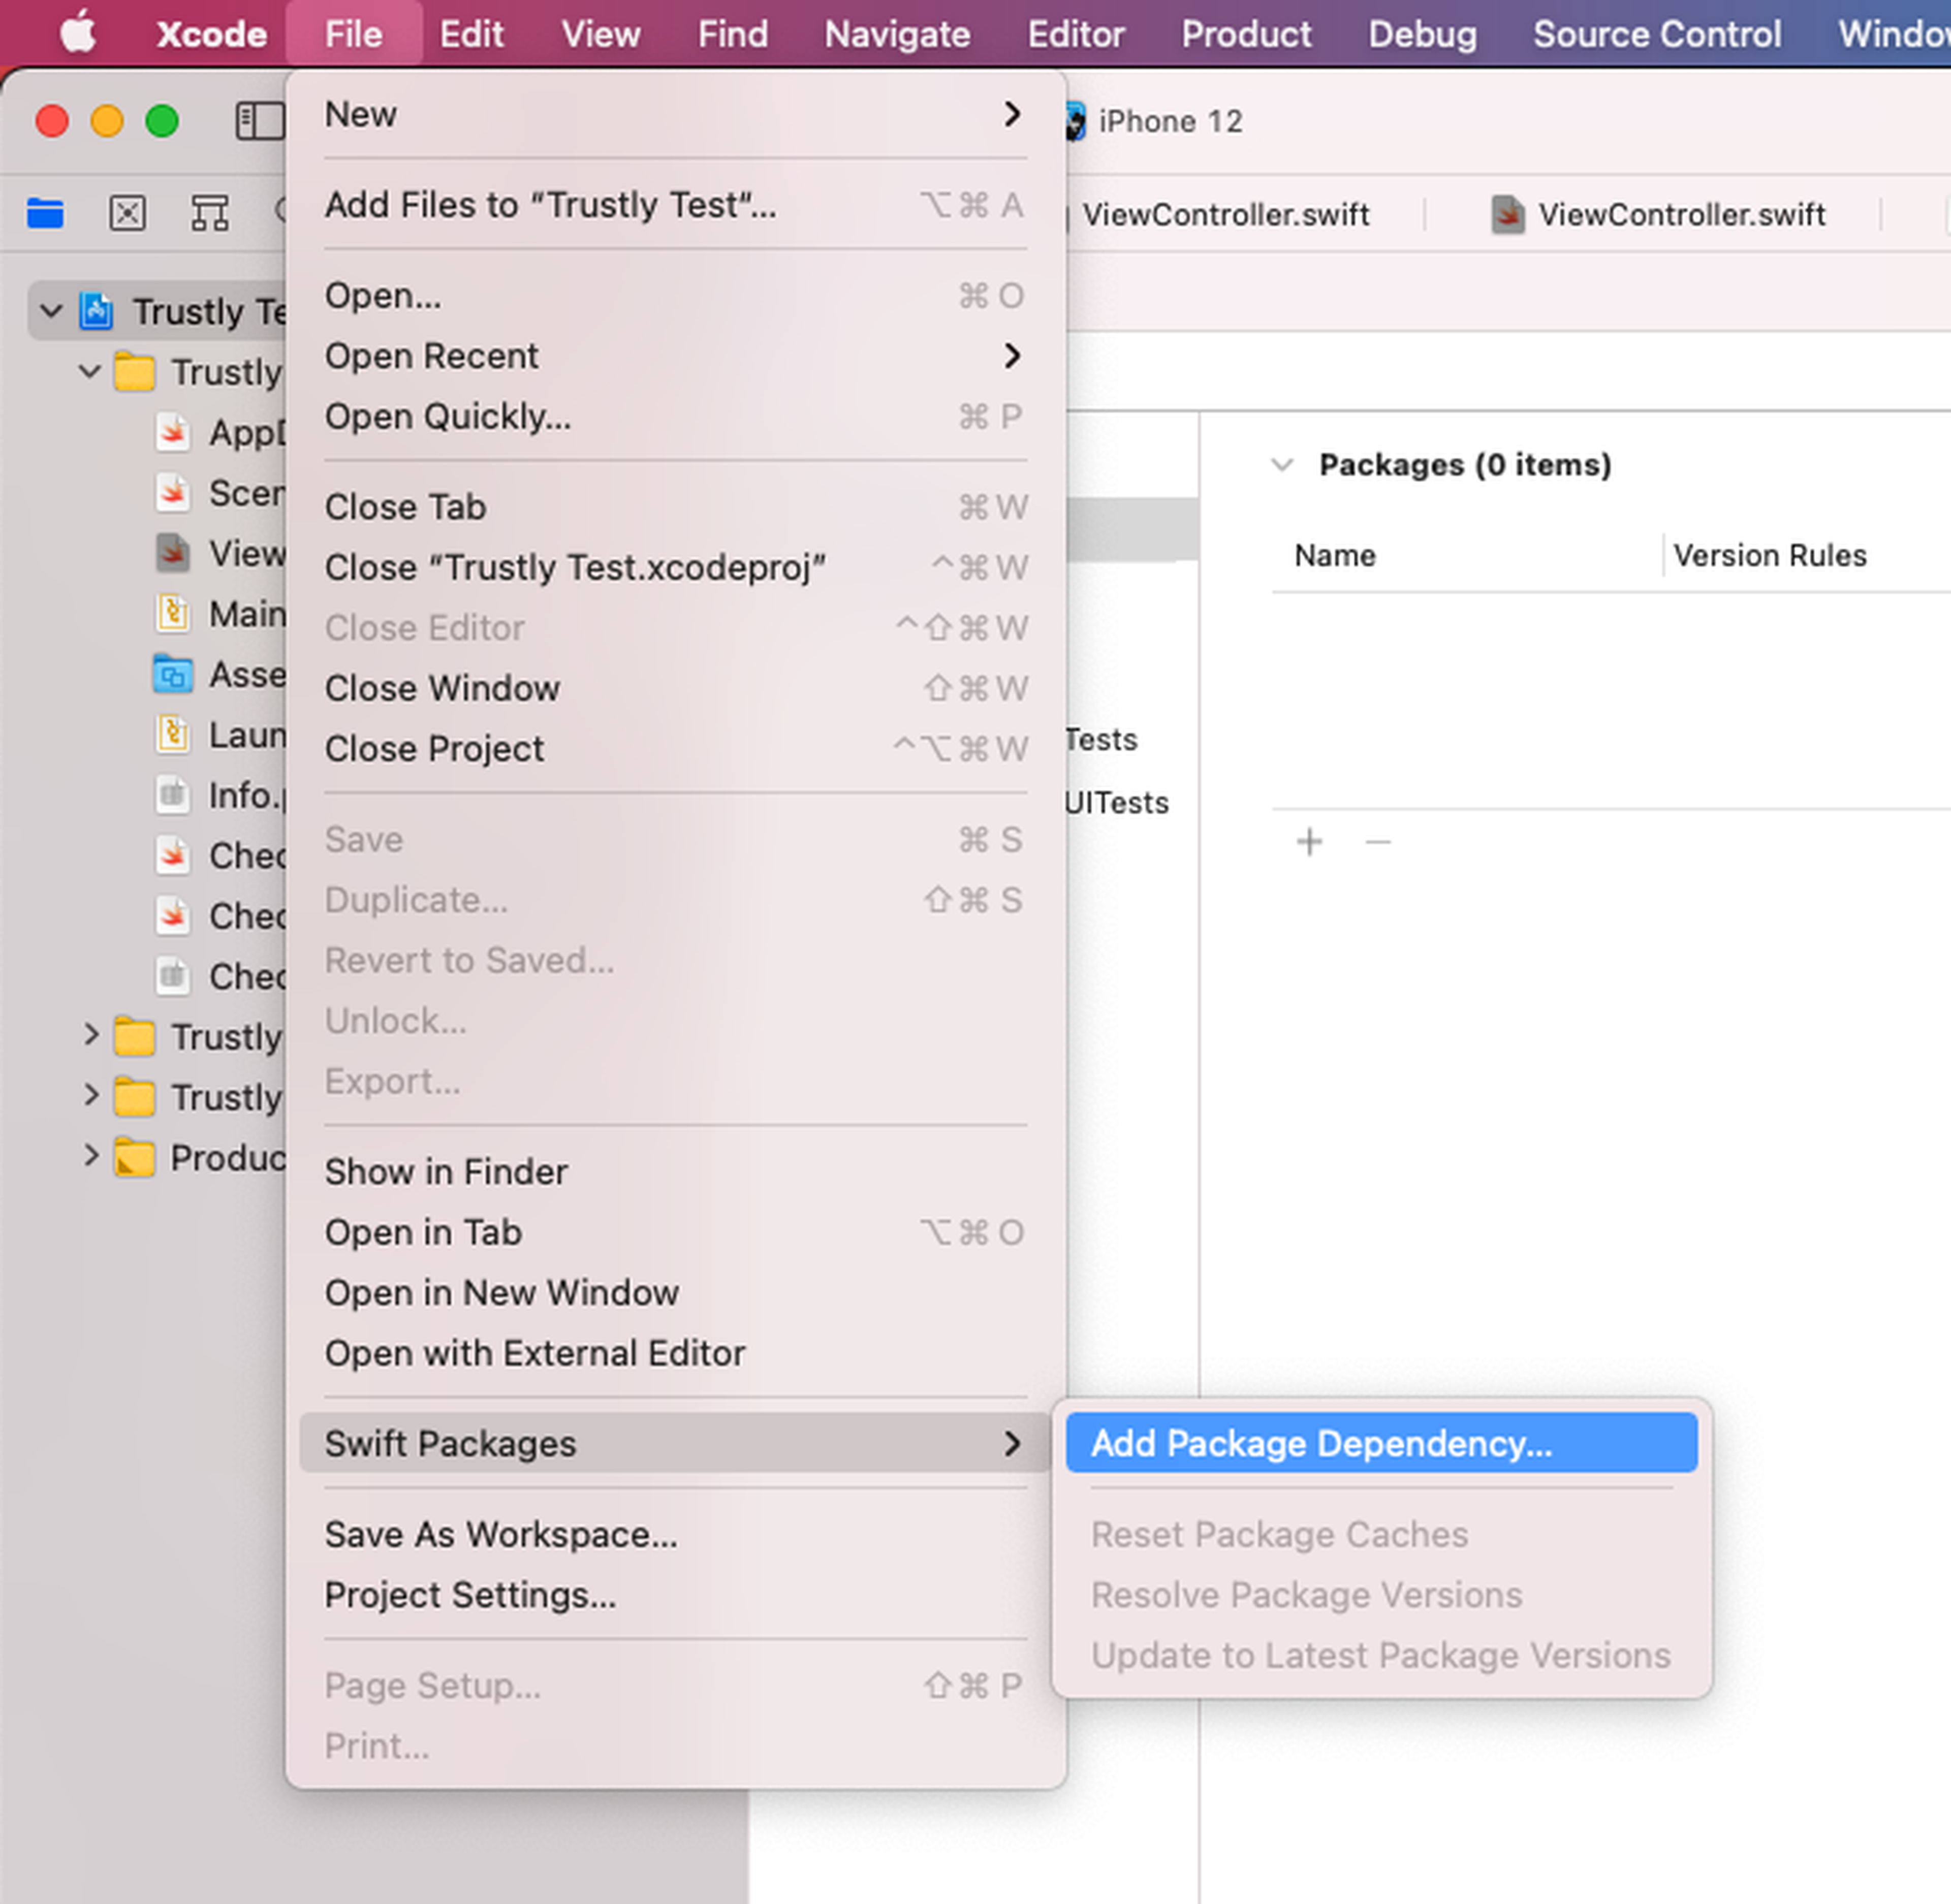The image size is (1951, 1904).
Task: Open the Swift Packages submenu item
Action: (x=675, y=1443)
